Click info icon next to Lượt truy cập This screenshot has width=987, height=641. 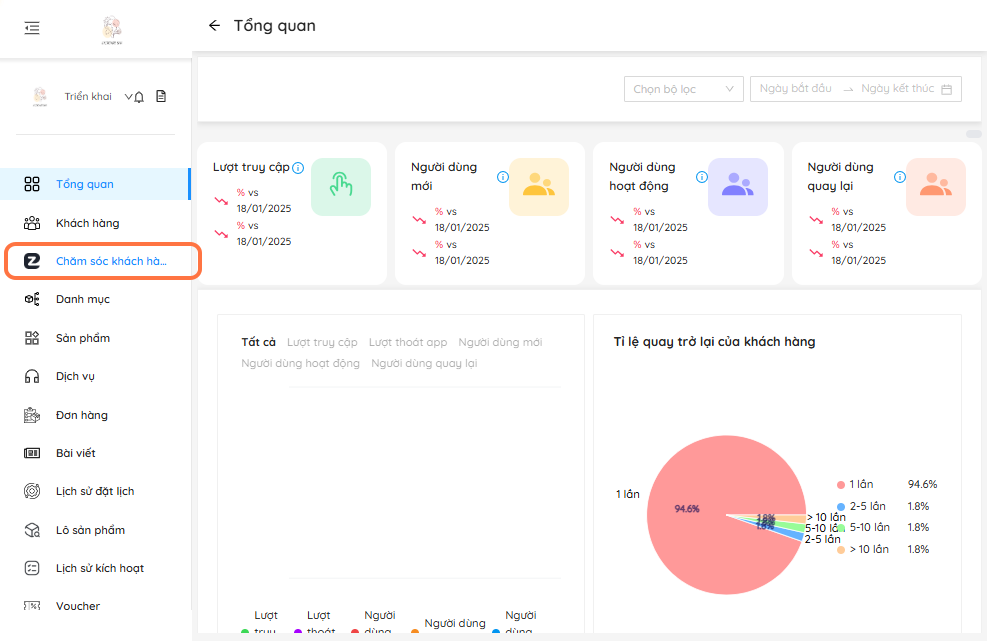[298, 168]
